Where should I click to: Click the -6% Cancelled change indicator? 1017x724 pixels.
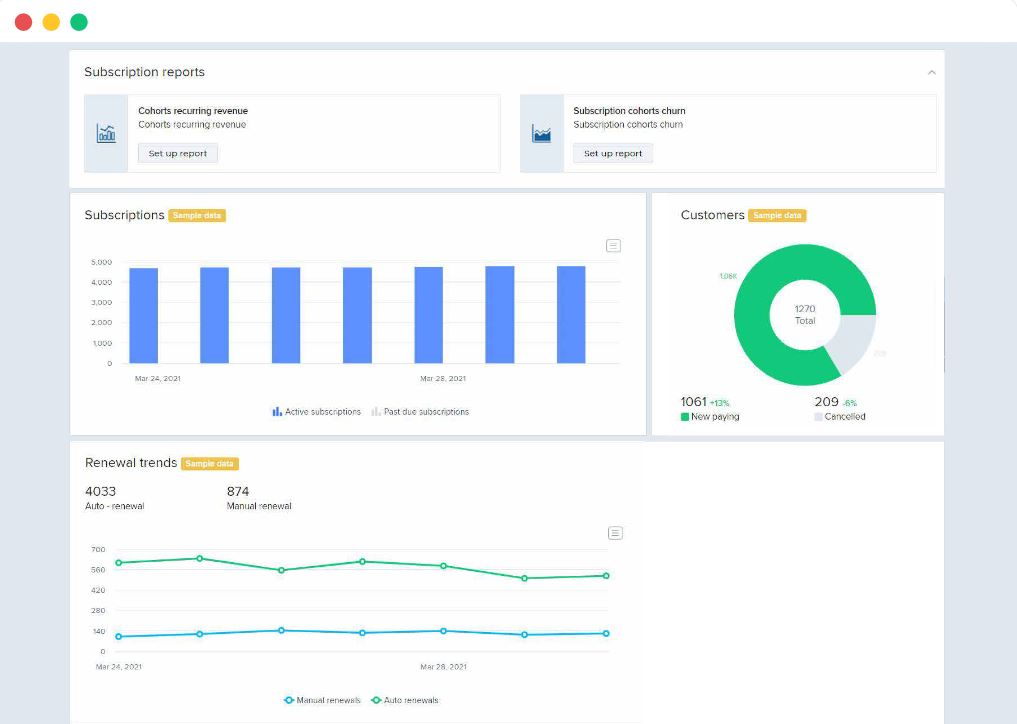tap(850, 403)
